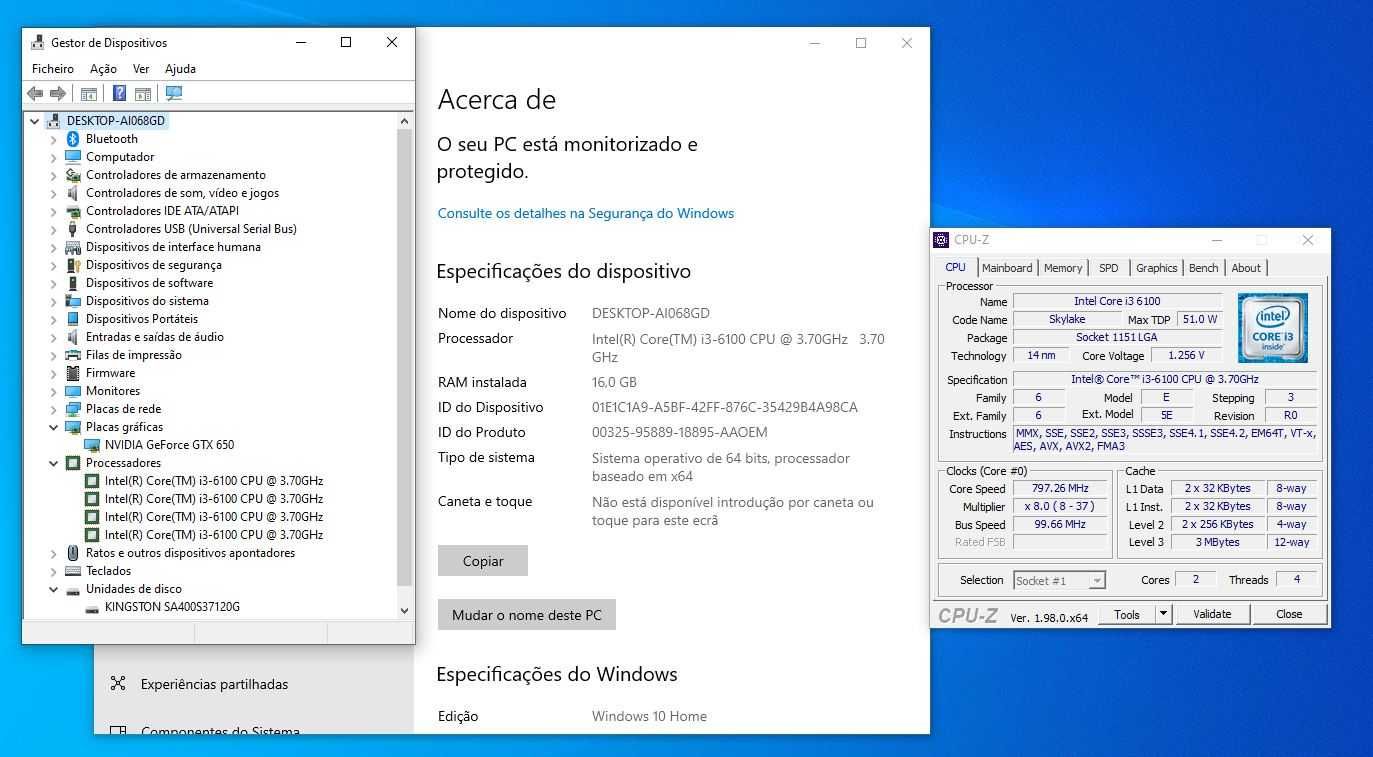Click the Controladores USB category icon
The image size is (1373, 757).
[x=73, y=229]
